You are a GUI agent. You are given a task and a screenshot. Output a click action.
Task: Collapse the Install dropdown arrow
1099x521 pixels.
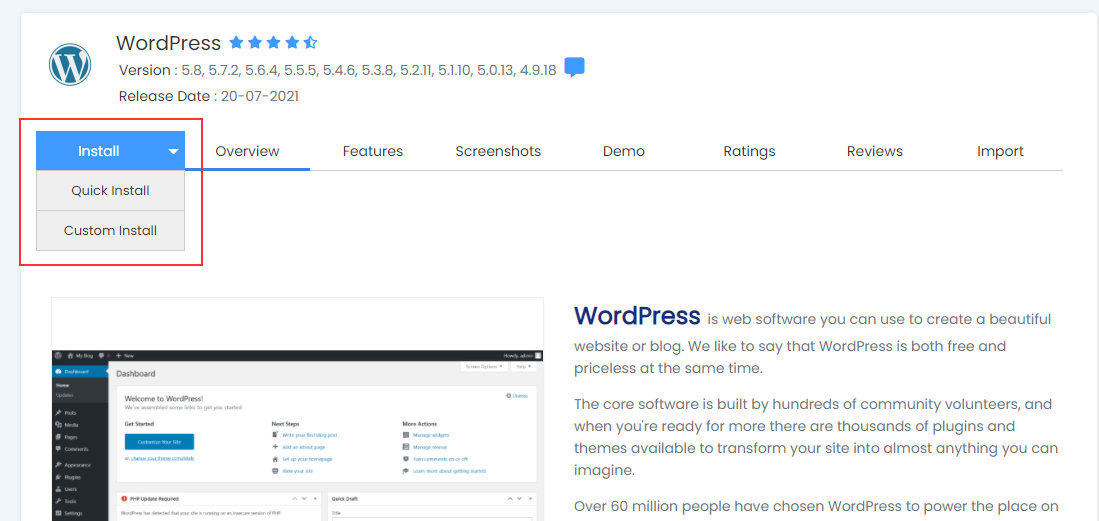click(x=174, y=151)
